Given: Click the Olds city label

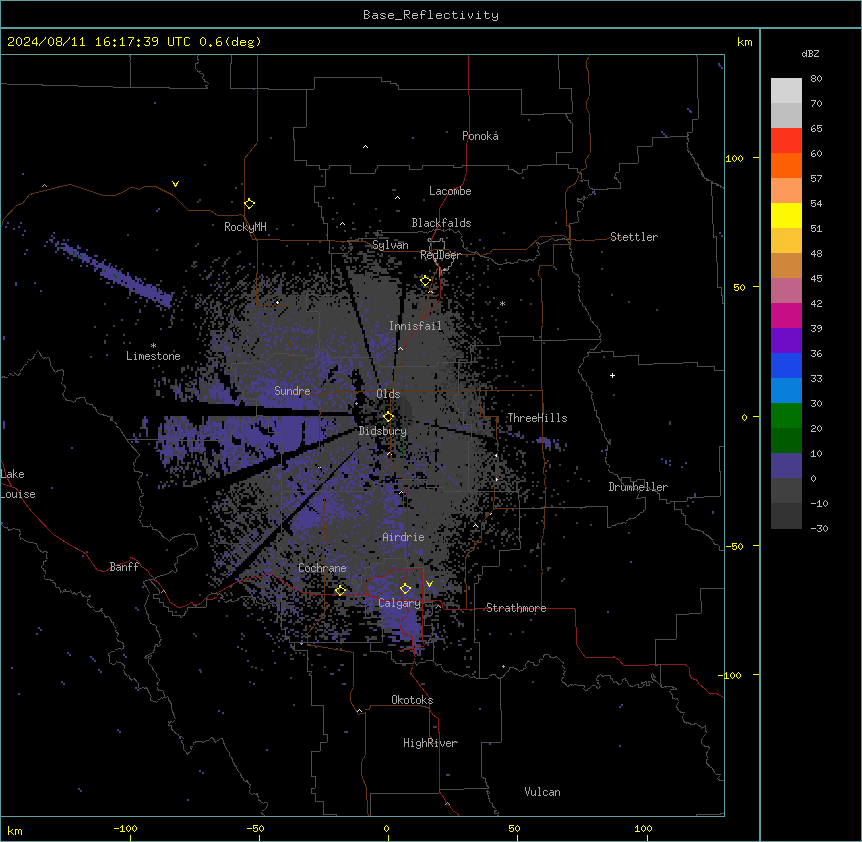Looking at the screenshot, I should pyautogui.click(x=388, y=394).
